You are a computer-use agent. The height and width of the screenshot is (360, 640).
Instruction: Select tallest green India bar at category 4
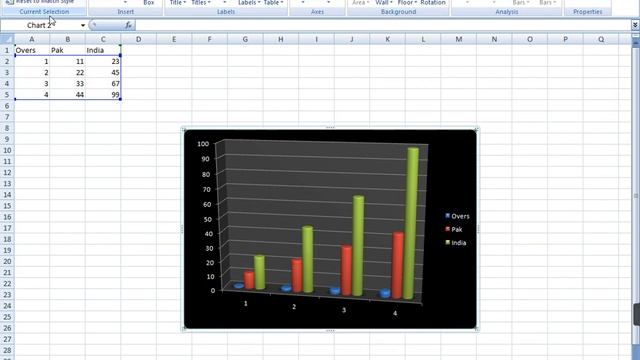click(x=411, y=223)
